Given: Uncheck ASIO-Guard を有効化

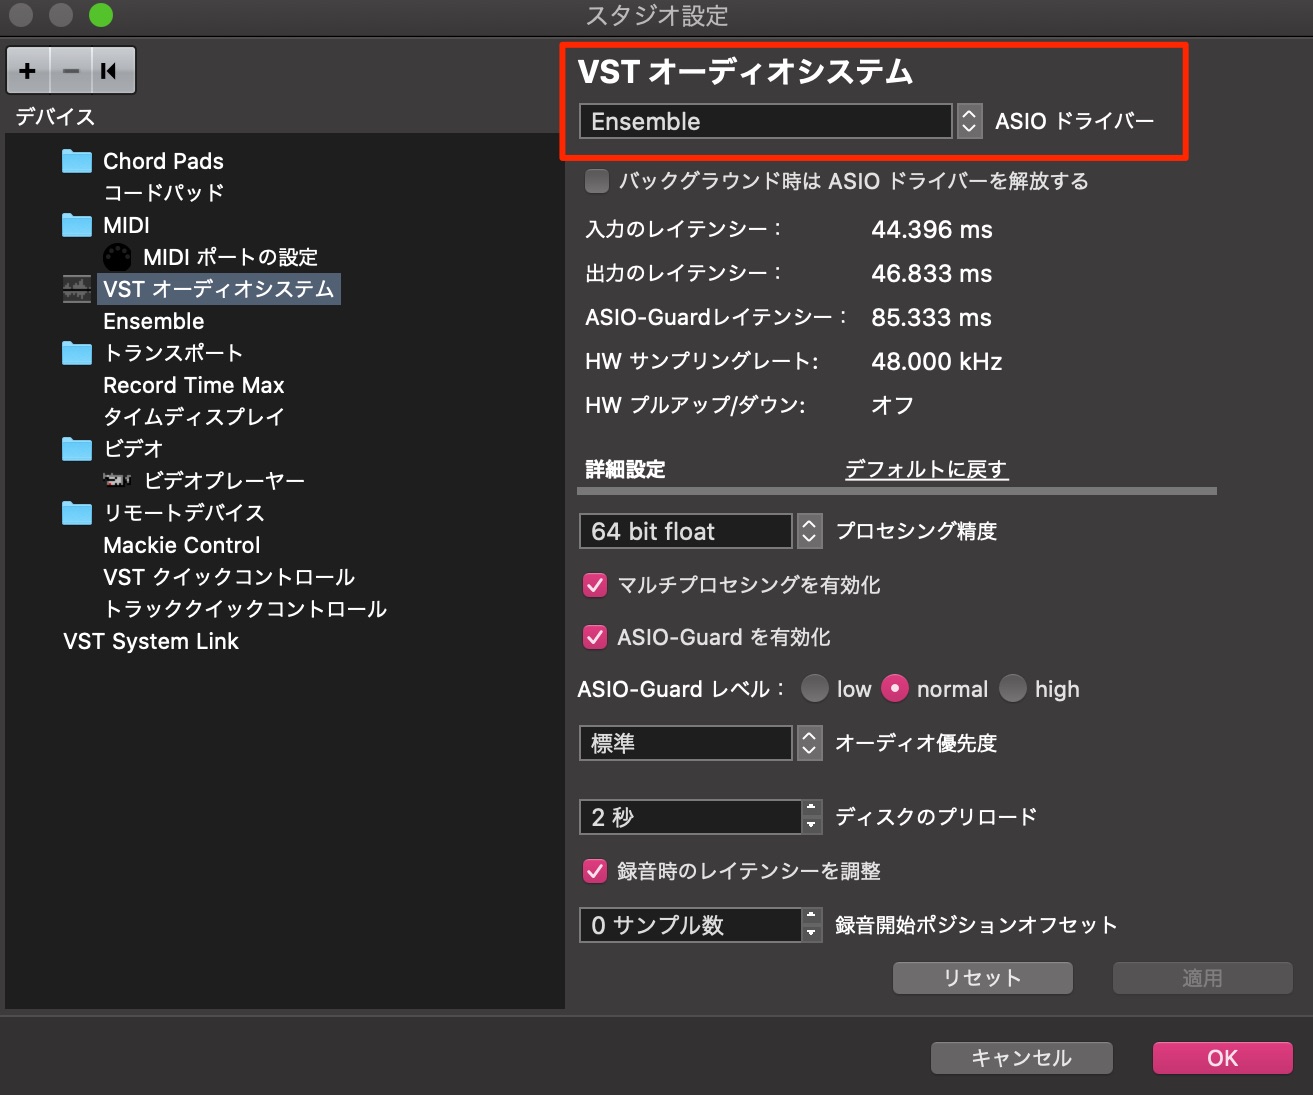Looking at the screenshot, I should click(595, 637).
